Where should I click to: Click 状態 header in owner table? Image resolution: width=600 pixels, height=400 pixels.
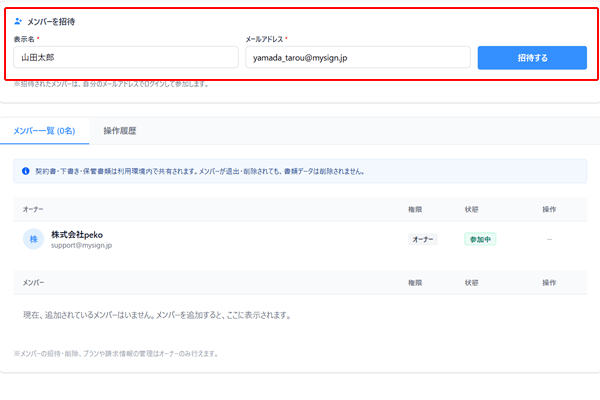471,209
